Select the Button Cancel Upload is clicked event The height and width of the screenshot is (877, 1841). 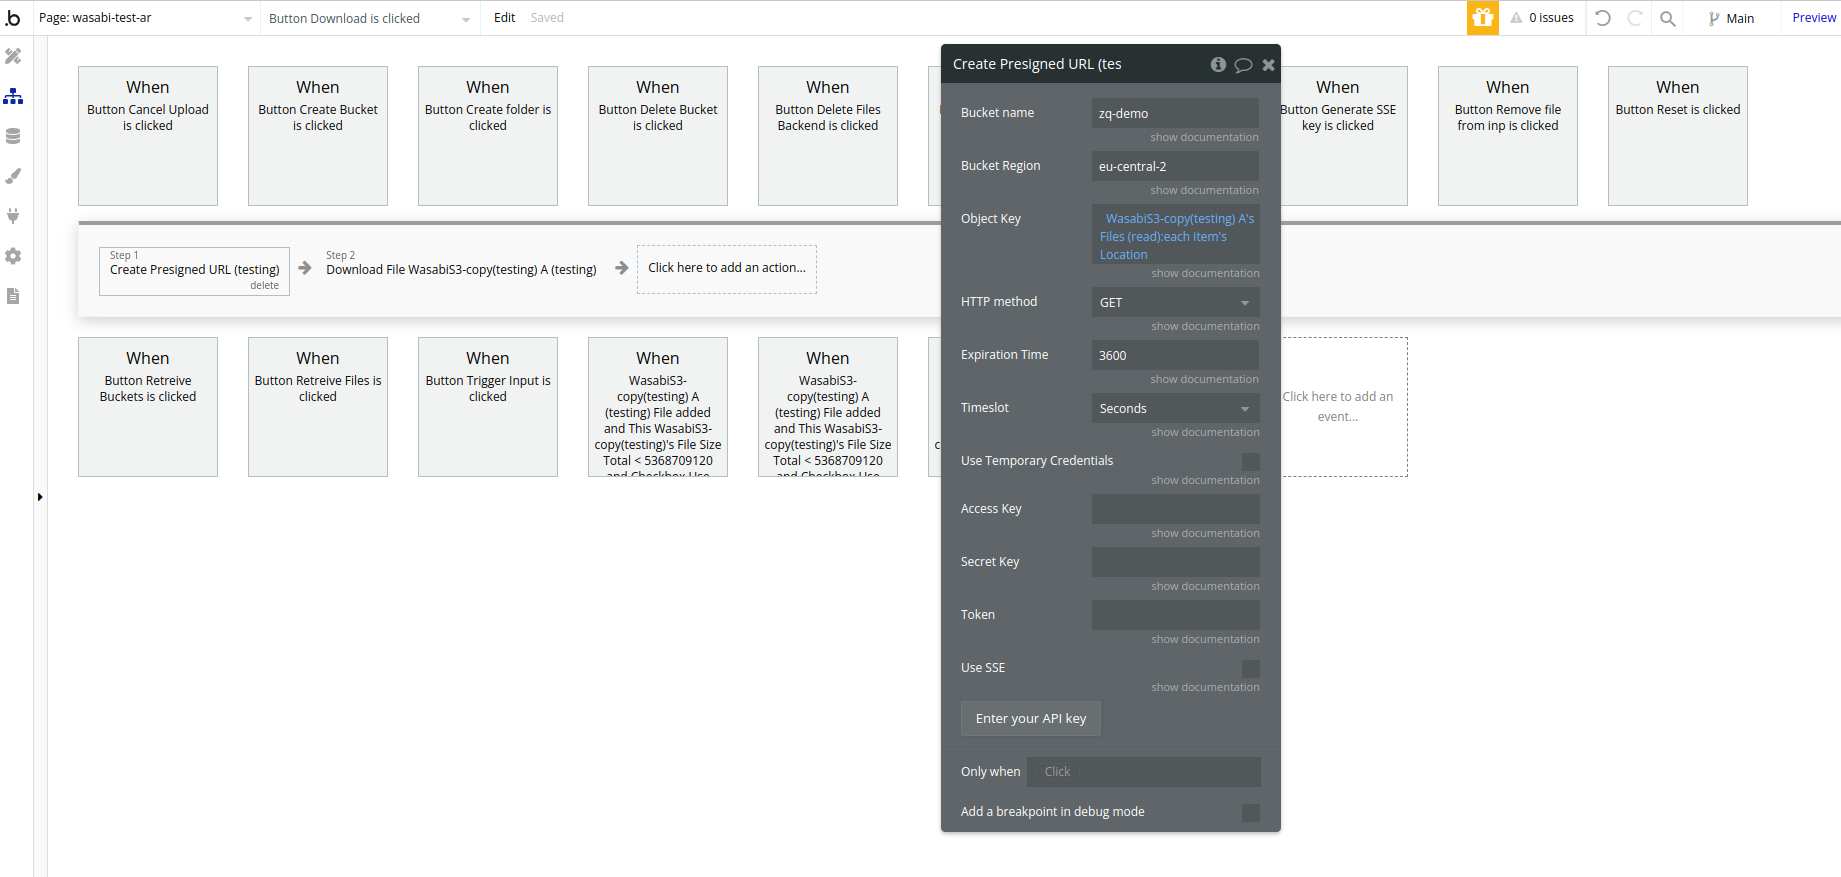(x=148, y=136)
